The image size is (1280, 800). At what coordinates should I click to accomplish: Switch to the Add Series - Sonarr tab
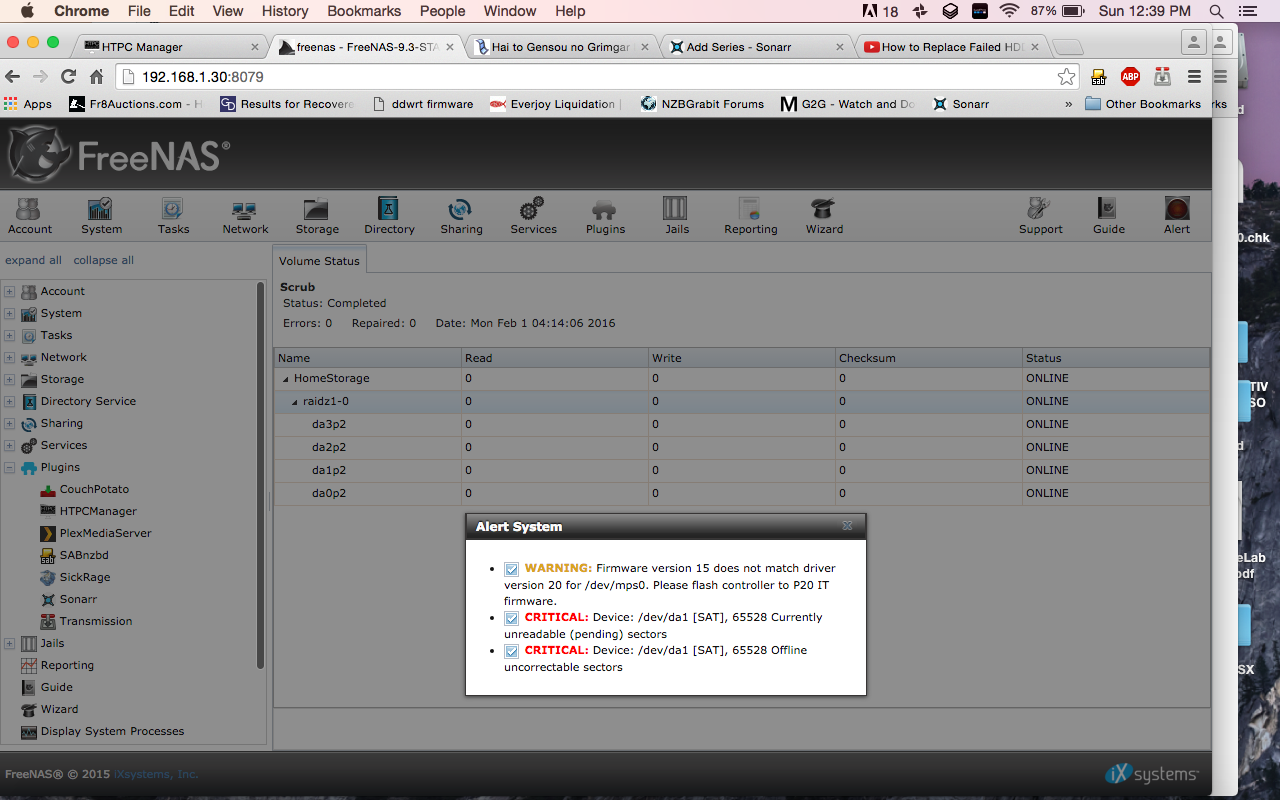758,47
